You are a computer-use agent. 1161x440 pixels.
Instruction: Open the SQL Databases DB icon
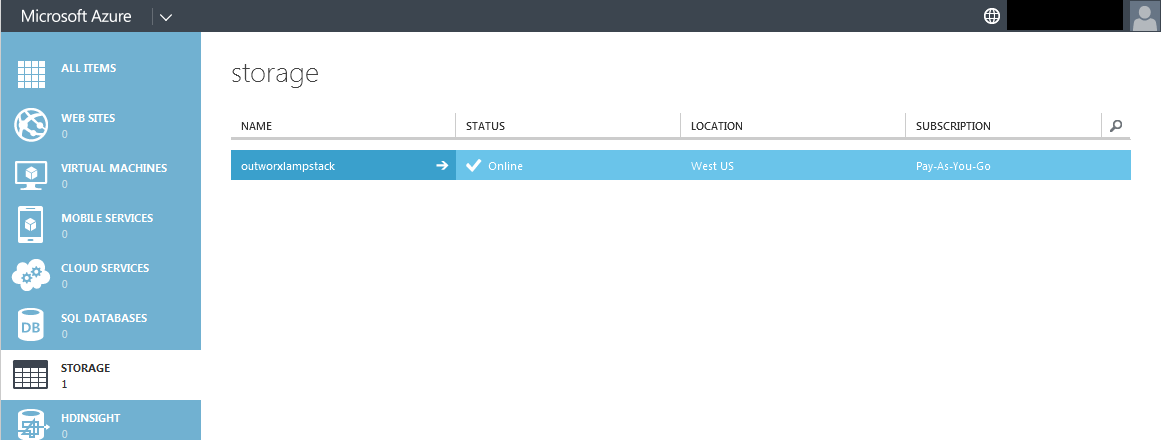(31, 325)
